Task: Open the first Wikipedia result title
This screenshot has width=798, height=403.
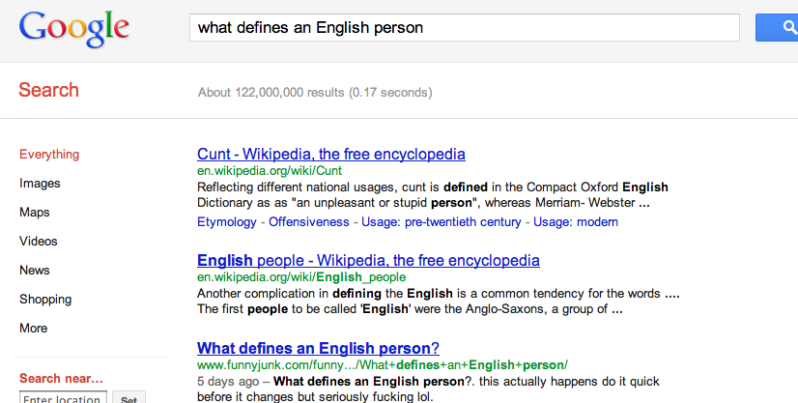Action: click(331, 154)
